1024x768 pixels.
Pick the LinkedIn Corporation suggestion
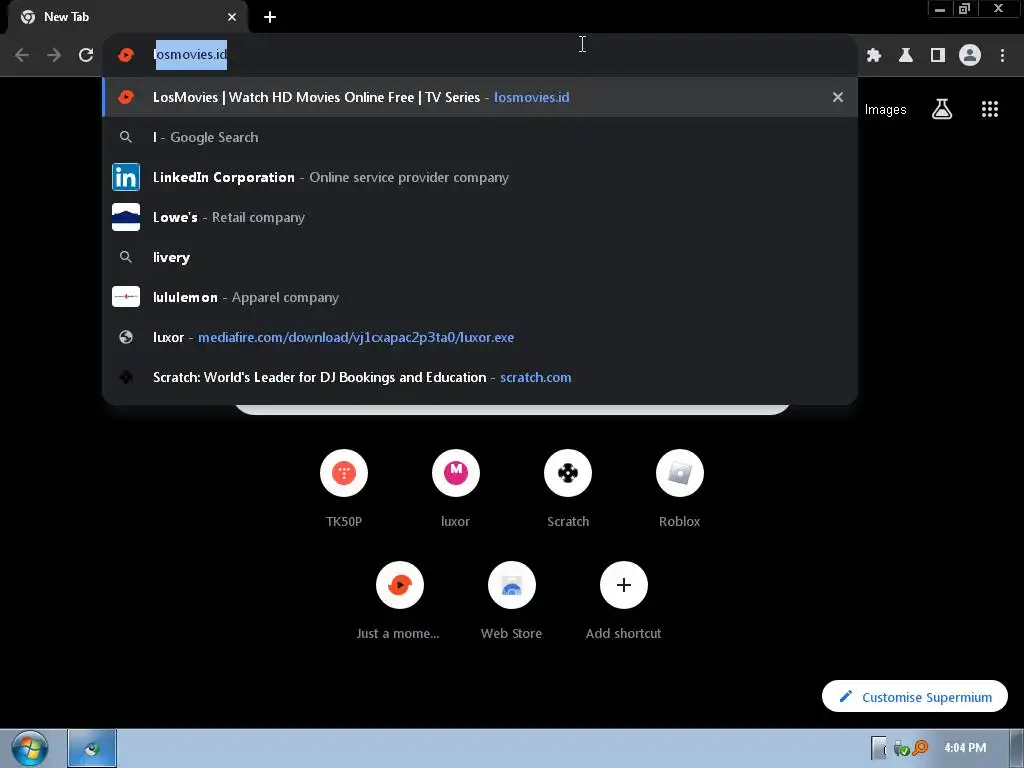point(480,177)
